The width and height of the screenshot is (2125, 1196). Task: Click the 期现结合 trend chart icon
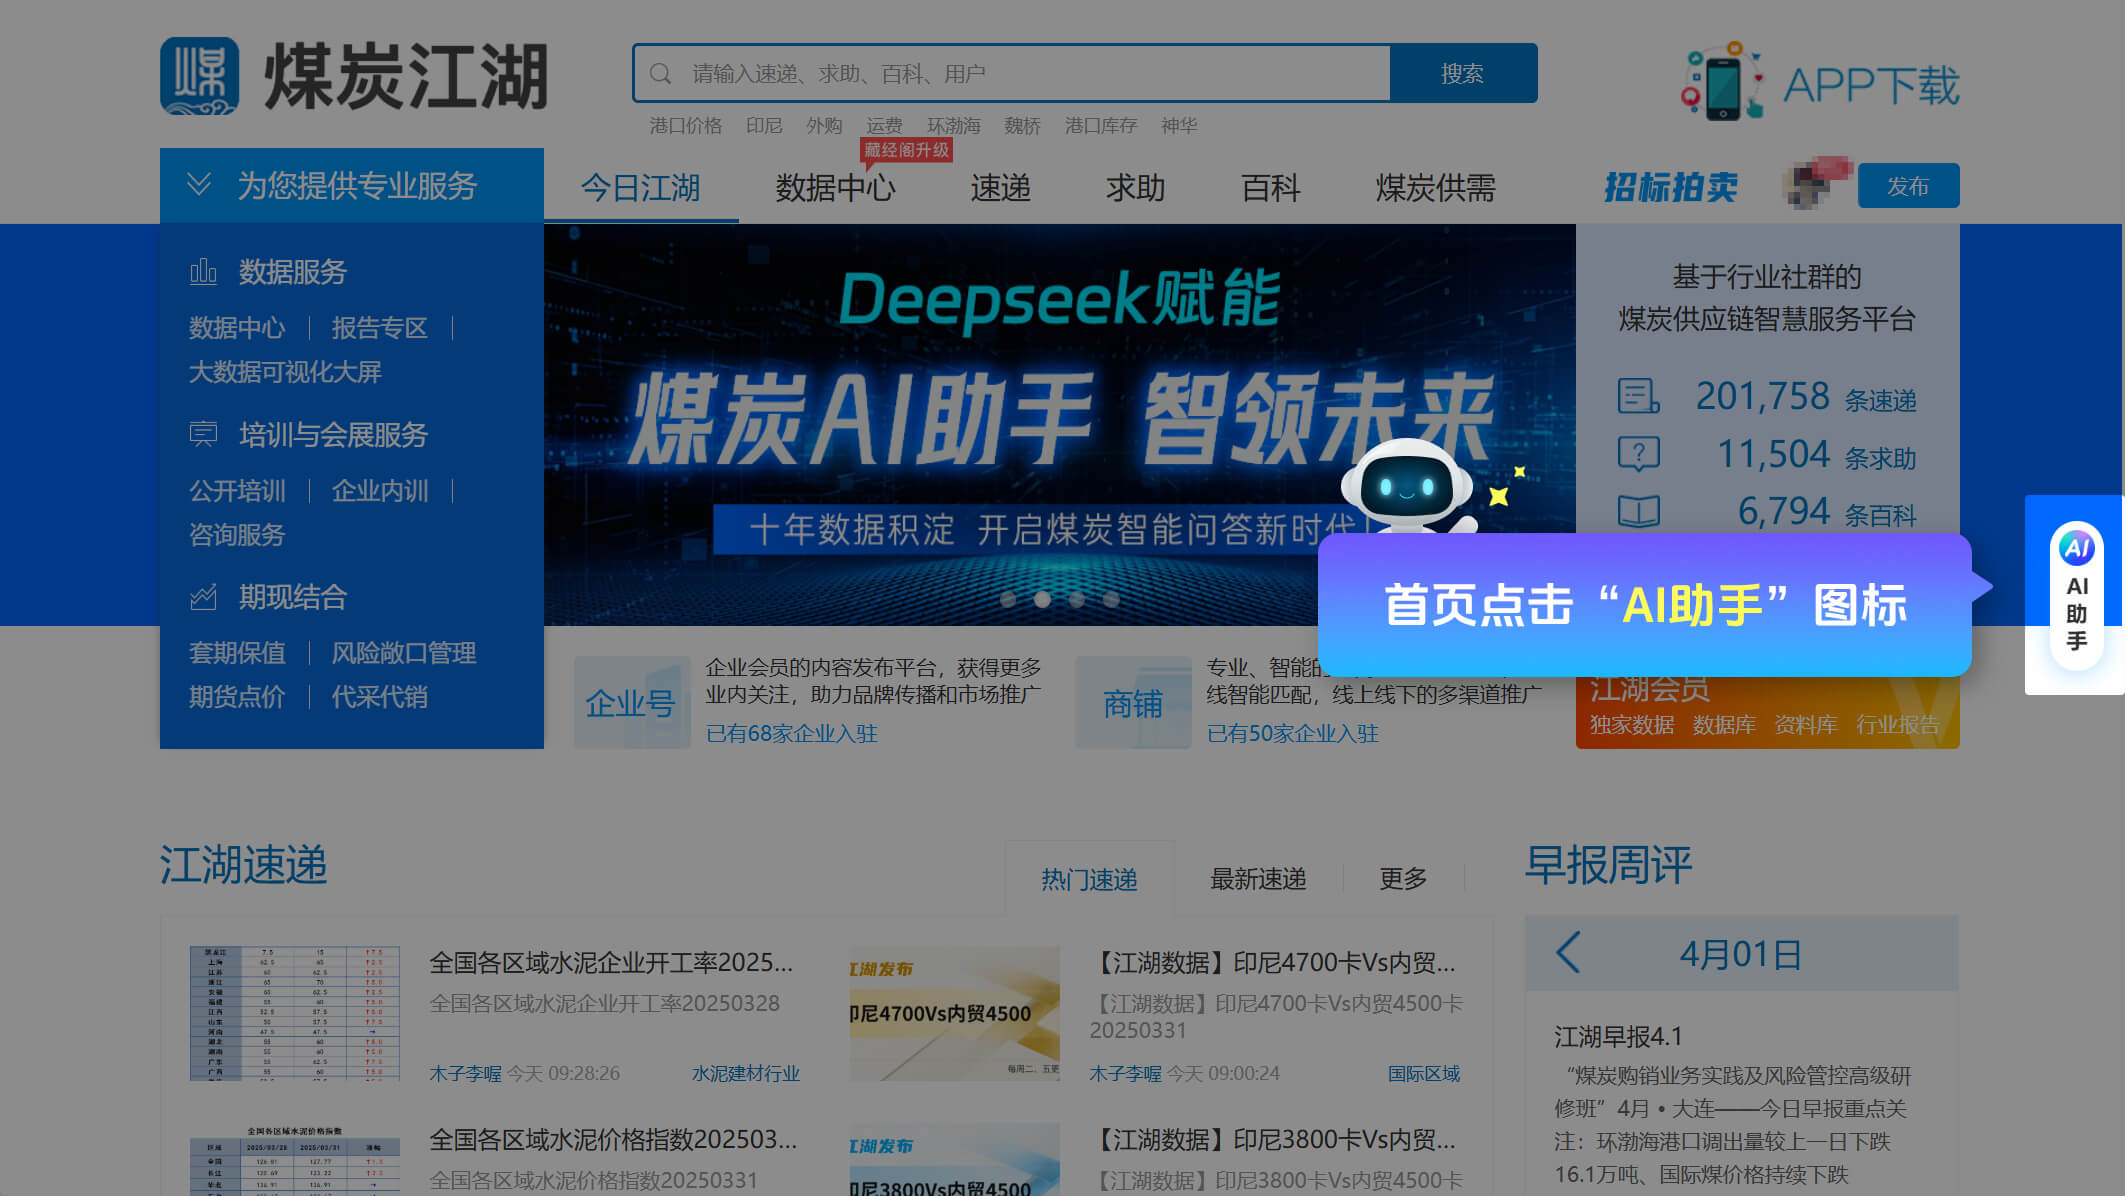[x=203, y=597]
